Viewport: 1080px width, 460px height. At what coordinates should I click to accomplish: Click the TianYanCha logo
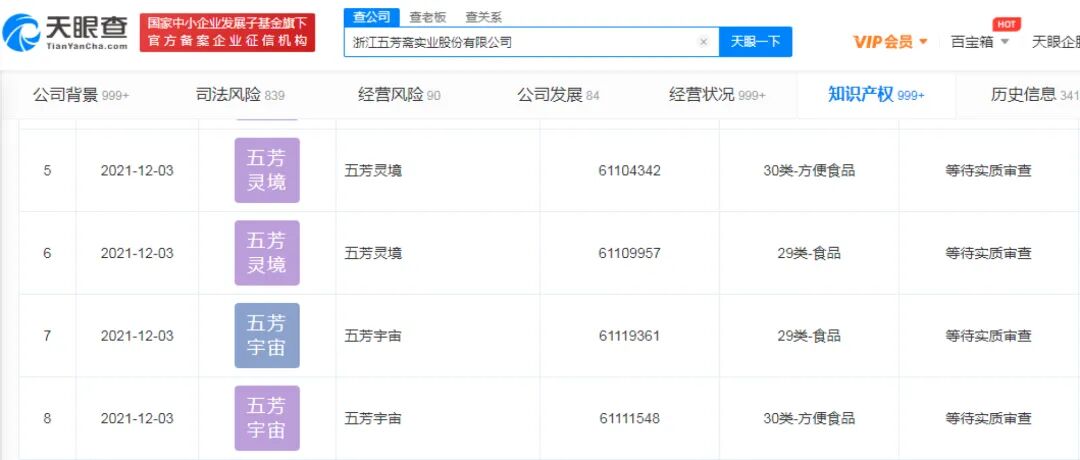click(x=65, y=32)
